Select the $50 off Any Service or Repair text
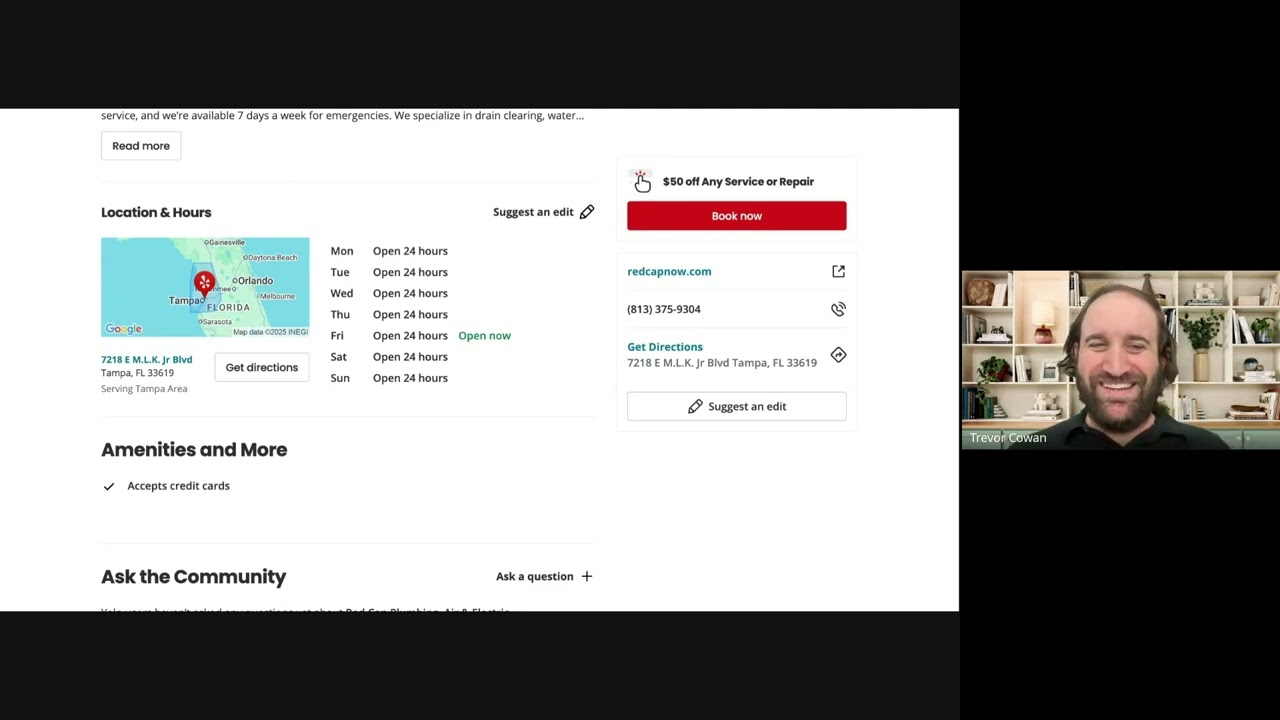This screenshot has height=720, width=1280. pyautogui.click(x=738, y=182)
